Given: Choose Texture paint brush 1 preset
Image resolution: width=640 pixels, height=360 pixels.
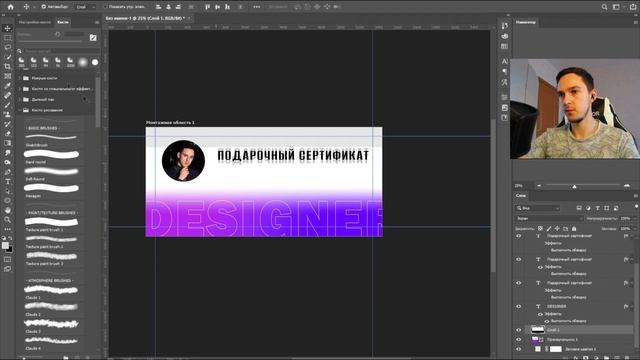Looking at the screenshot, I should tap(51, 222).
